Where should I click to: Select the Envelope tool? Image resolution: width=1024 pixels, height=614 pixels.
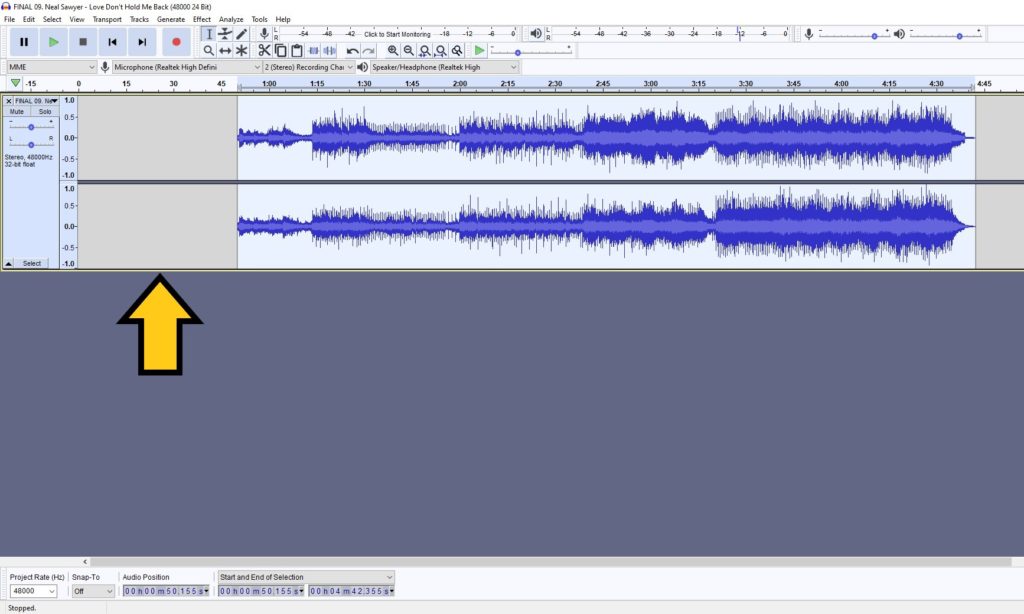[x=224, y=34]
